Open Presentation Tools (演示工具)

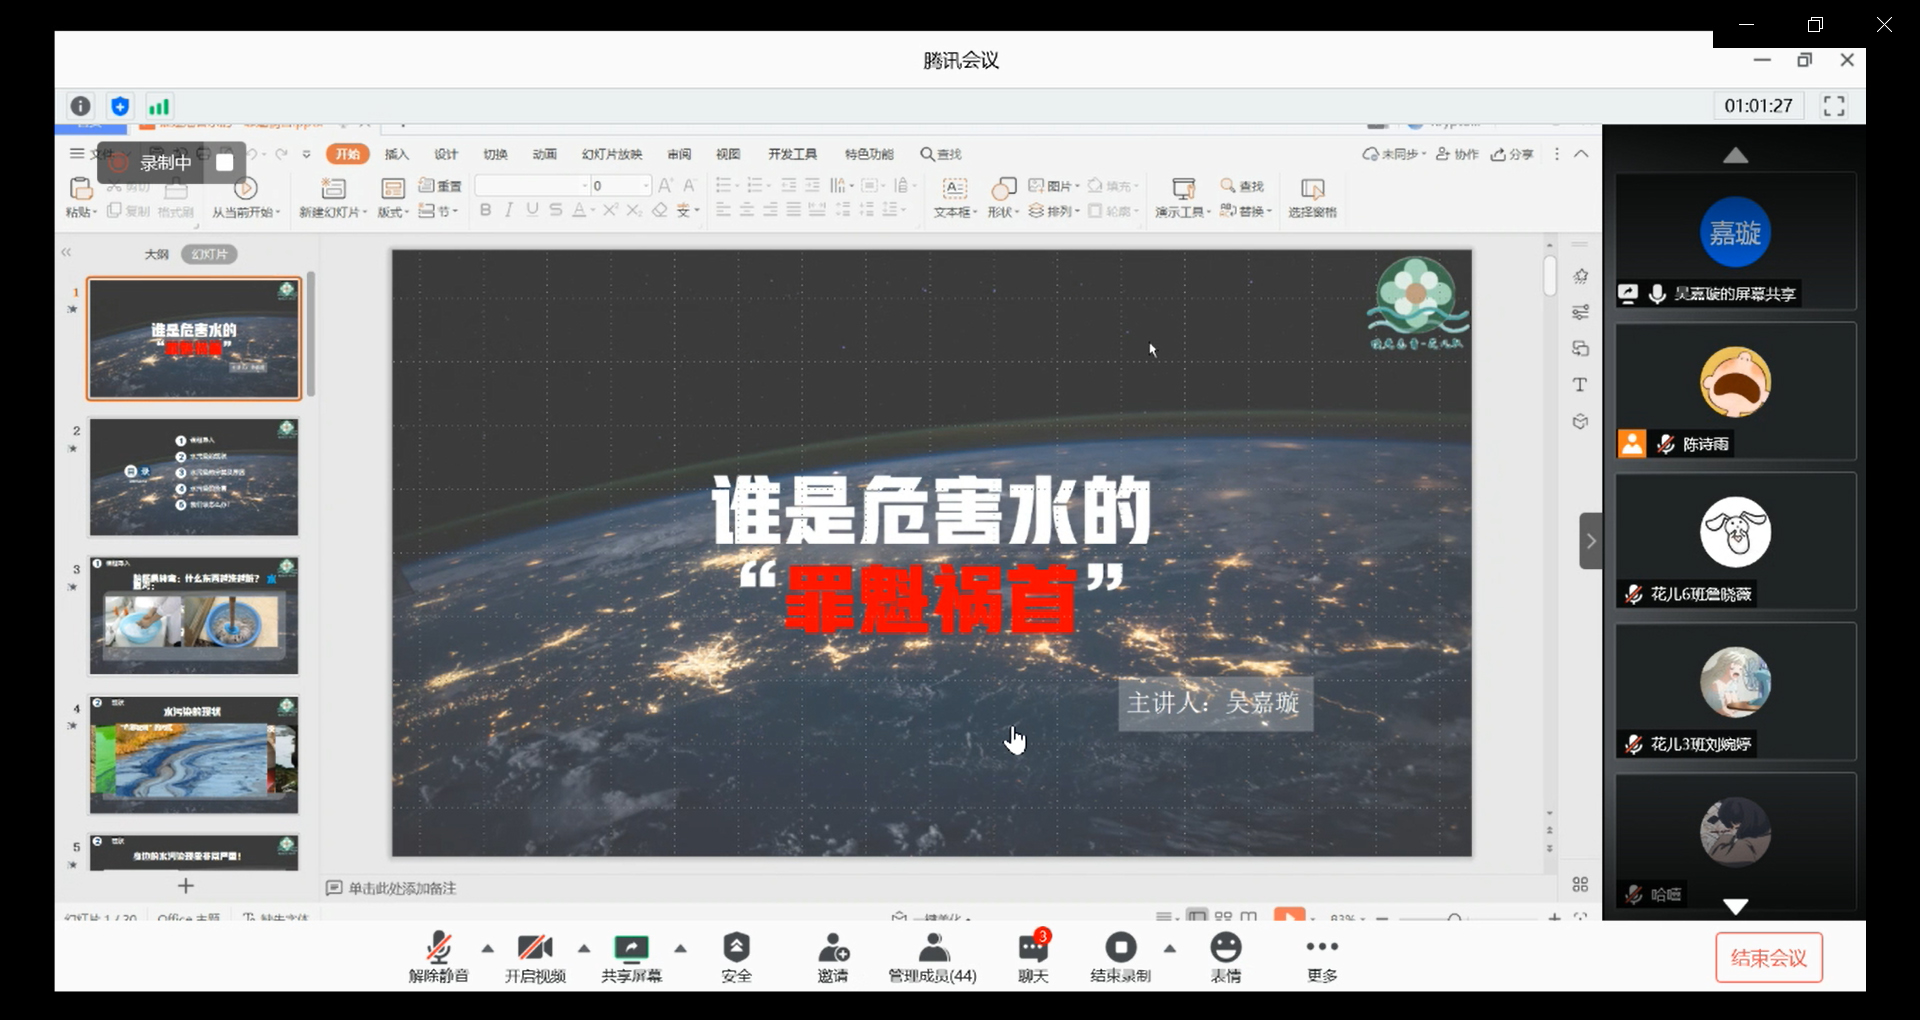click(1183, 197)
